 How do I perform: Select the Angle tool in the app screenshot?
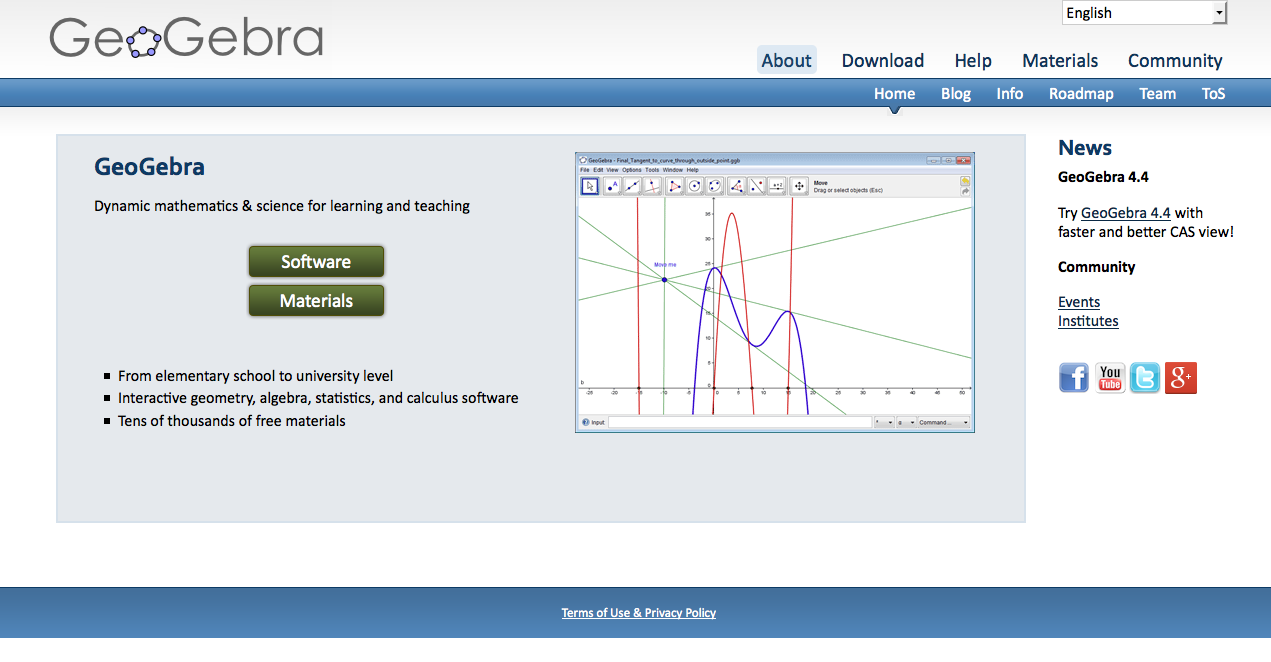tap(737, 186)
